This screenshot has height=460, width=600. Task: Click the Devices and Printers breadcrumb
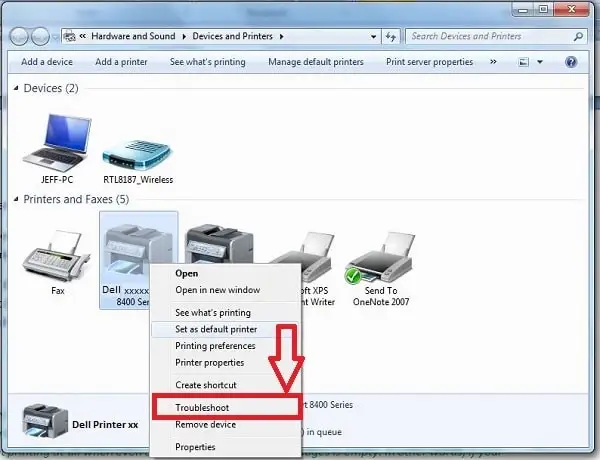(x=232, y=36)
